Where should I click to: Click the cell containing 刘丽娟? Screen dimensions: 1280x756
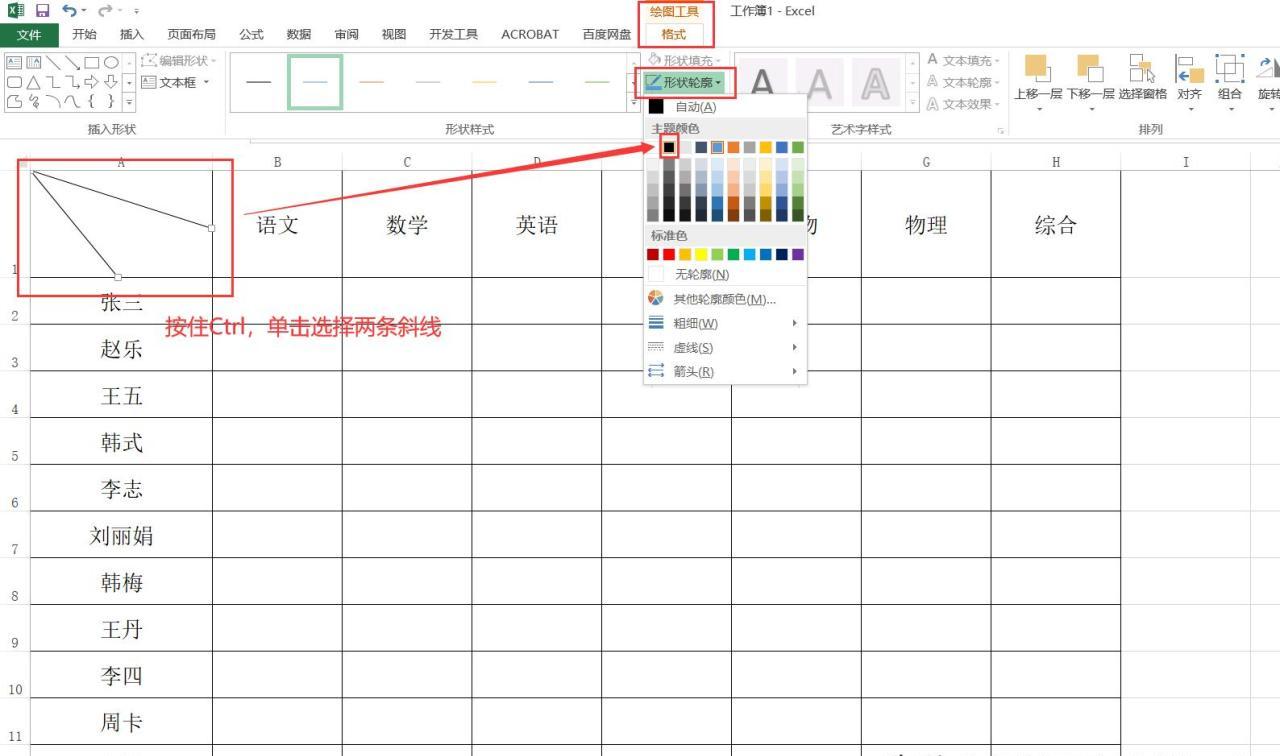(x=121, y=535)
